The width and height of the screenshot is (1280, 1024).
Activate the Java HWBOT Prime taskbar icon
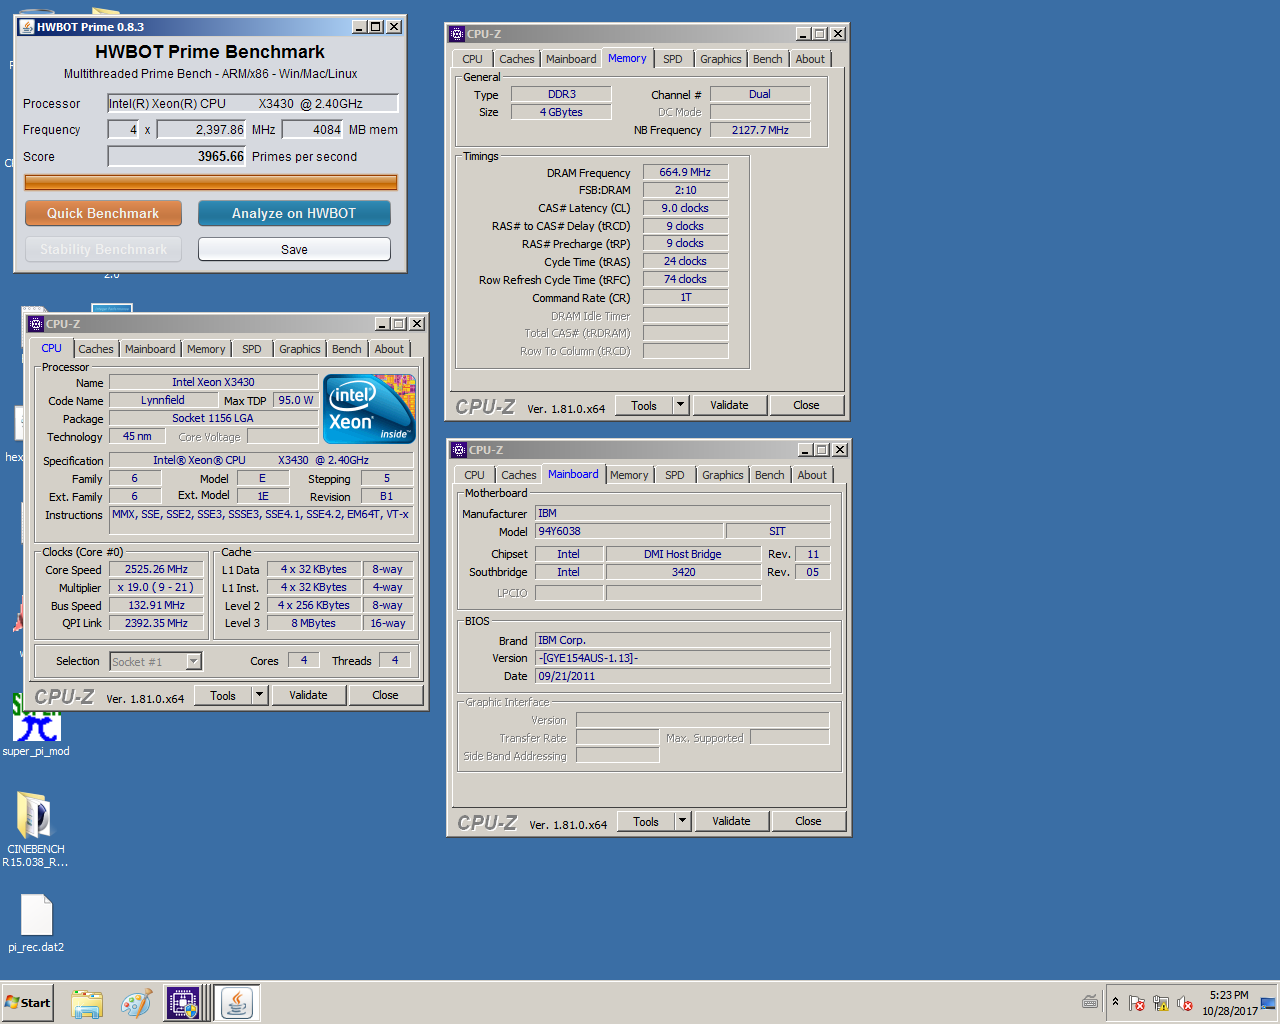tap(237, 1003)
